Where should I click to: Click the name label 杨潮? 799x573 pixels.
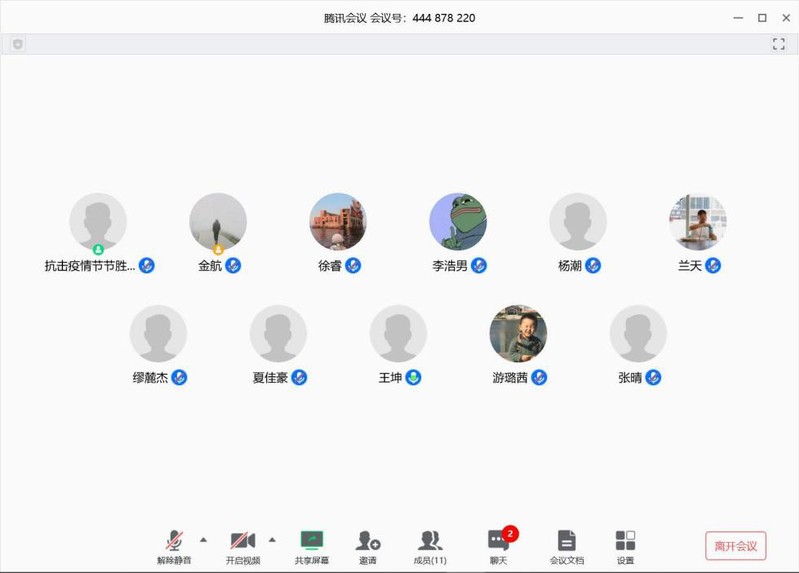point(570,266)
